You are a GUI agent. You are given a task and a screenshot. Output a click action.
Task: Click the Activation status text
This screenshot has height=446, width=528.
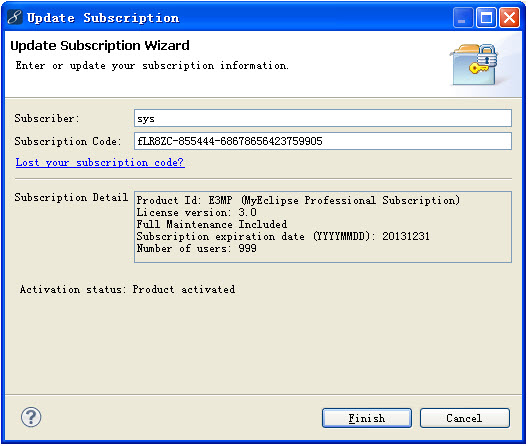tap(127, 289)
